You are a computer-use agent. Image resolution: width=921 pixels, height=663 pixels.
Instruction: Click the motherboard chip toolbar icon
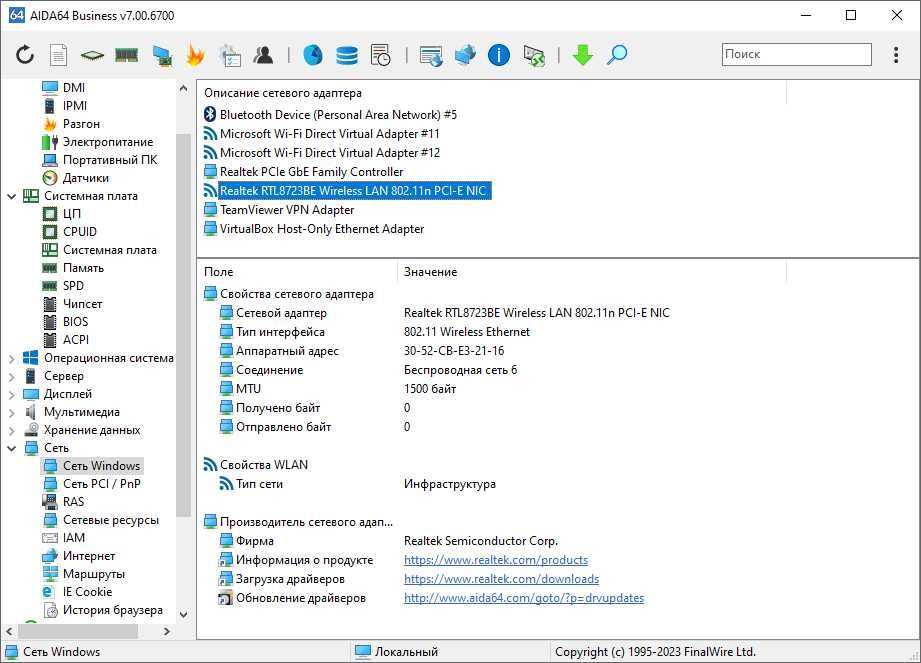coord(92,56)
